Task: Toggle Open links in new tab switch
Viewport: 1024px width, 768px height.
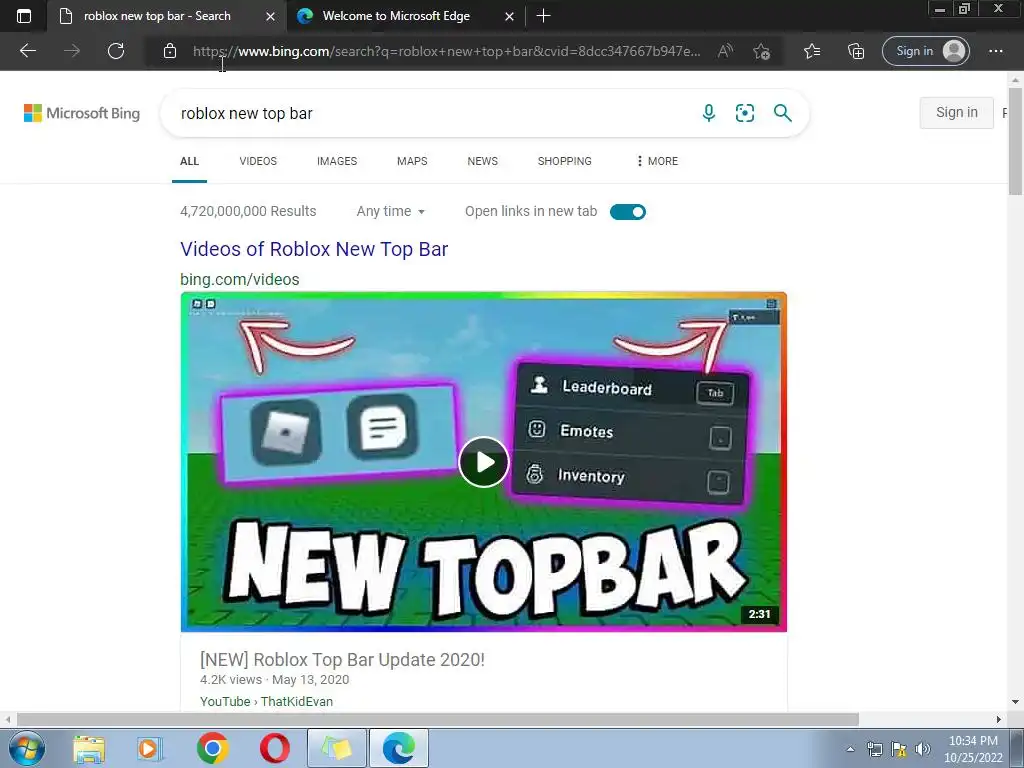Action: tap(628, 212)
